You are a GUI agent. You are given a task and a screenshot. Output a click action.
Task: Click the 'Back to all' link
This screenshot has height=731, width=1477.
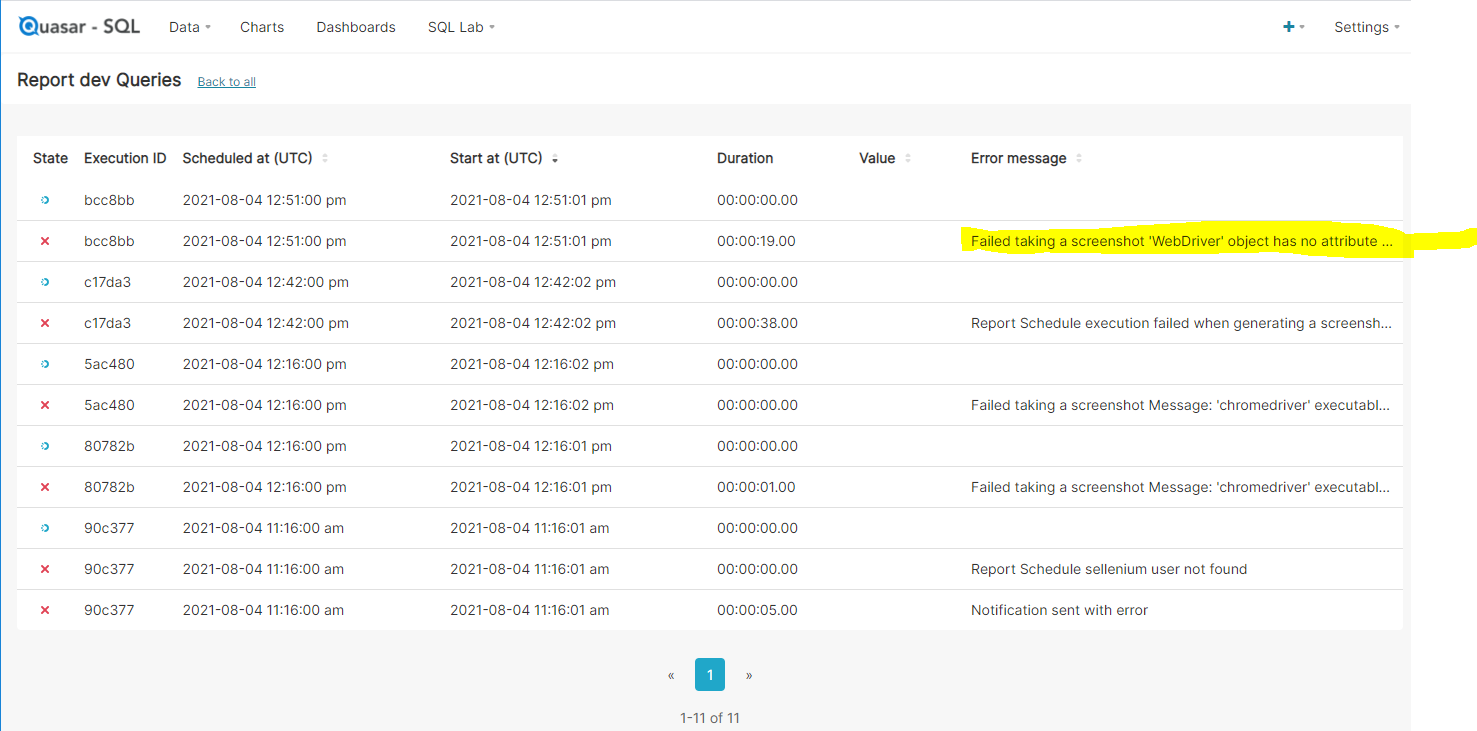tap(226, 82)
